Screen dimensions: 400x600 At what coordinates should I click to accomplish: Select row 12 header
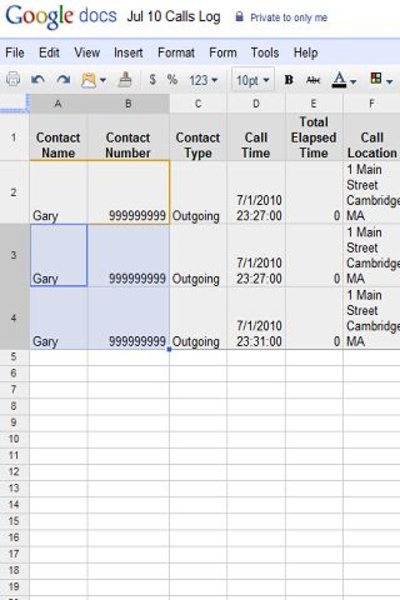point(14,472)
